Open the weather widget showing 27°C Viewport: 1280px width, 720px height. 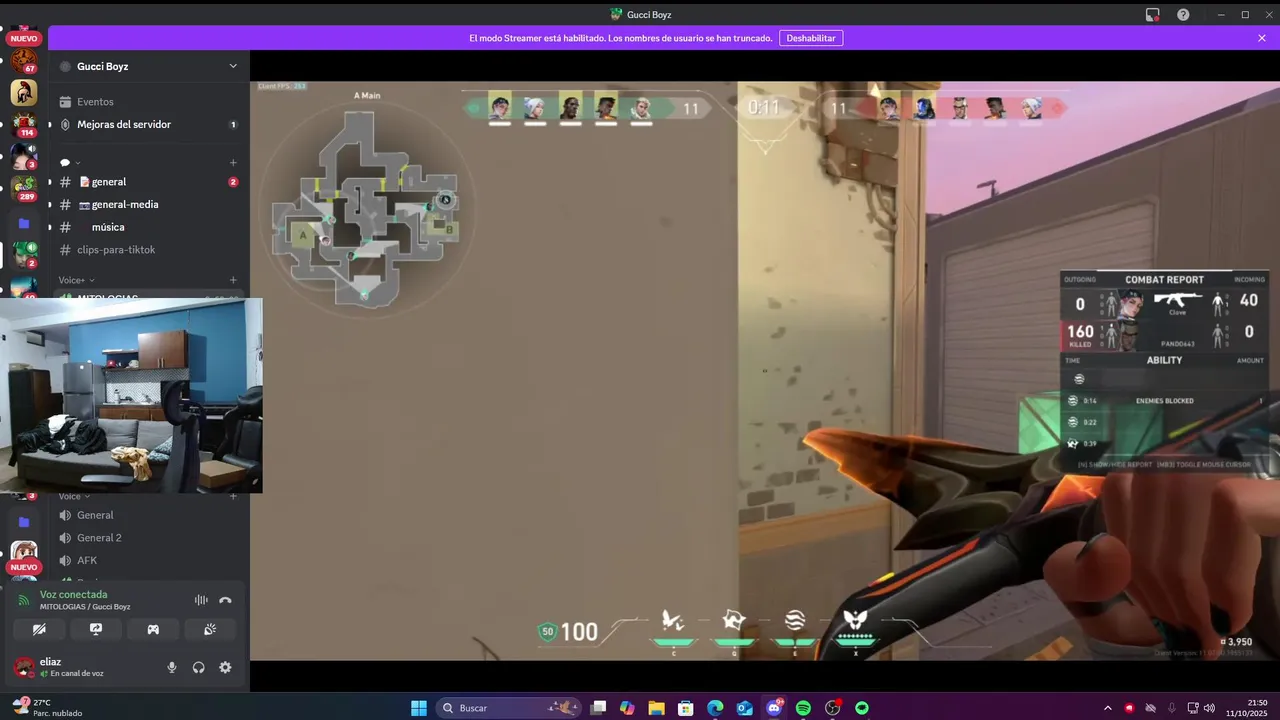pos(46,708)
